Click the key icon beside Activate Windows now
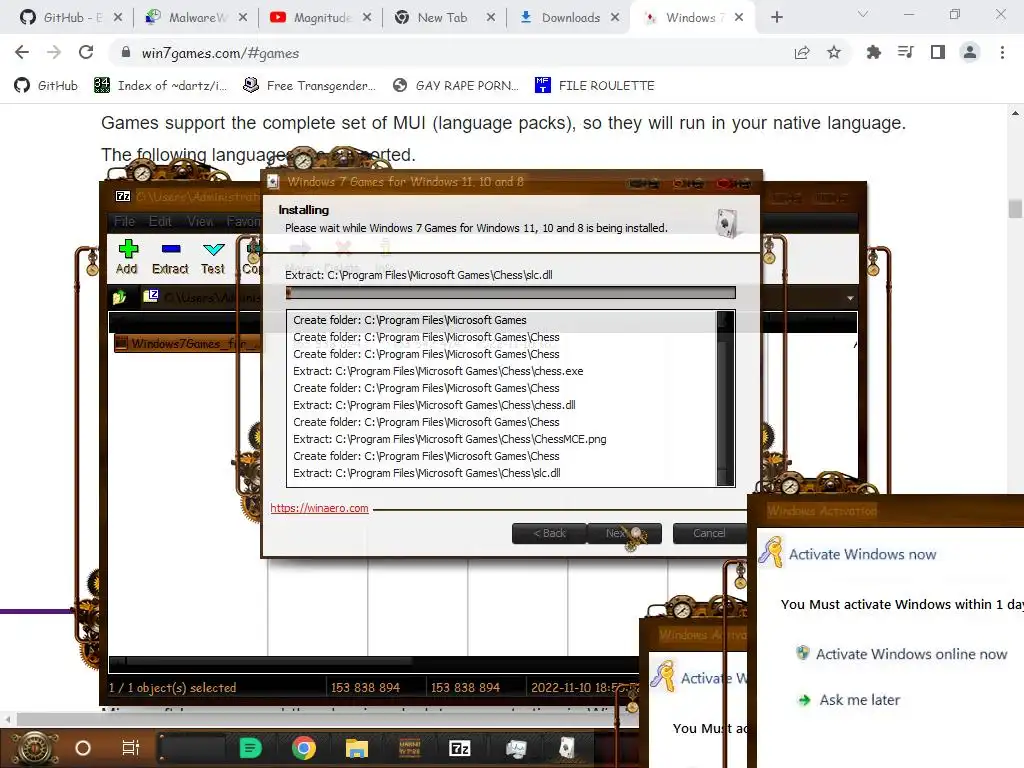This screenshot has width=1024, height=768. coord(771,552)
